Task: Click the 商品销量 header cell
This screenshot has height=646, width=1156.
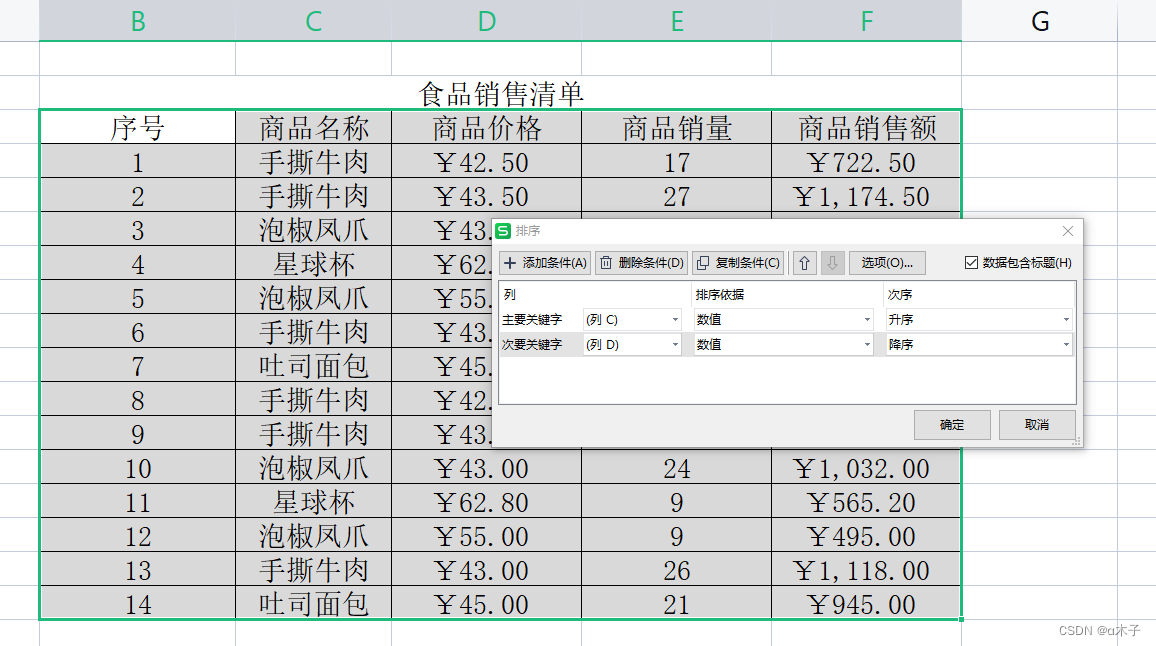Action: pyautogui.click(x=677, y=128)
